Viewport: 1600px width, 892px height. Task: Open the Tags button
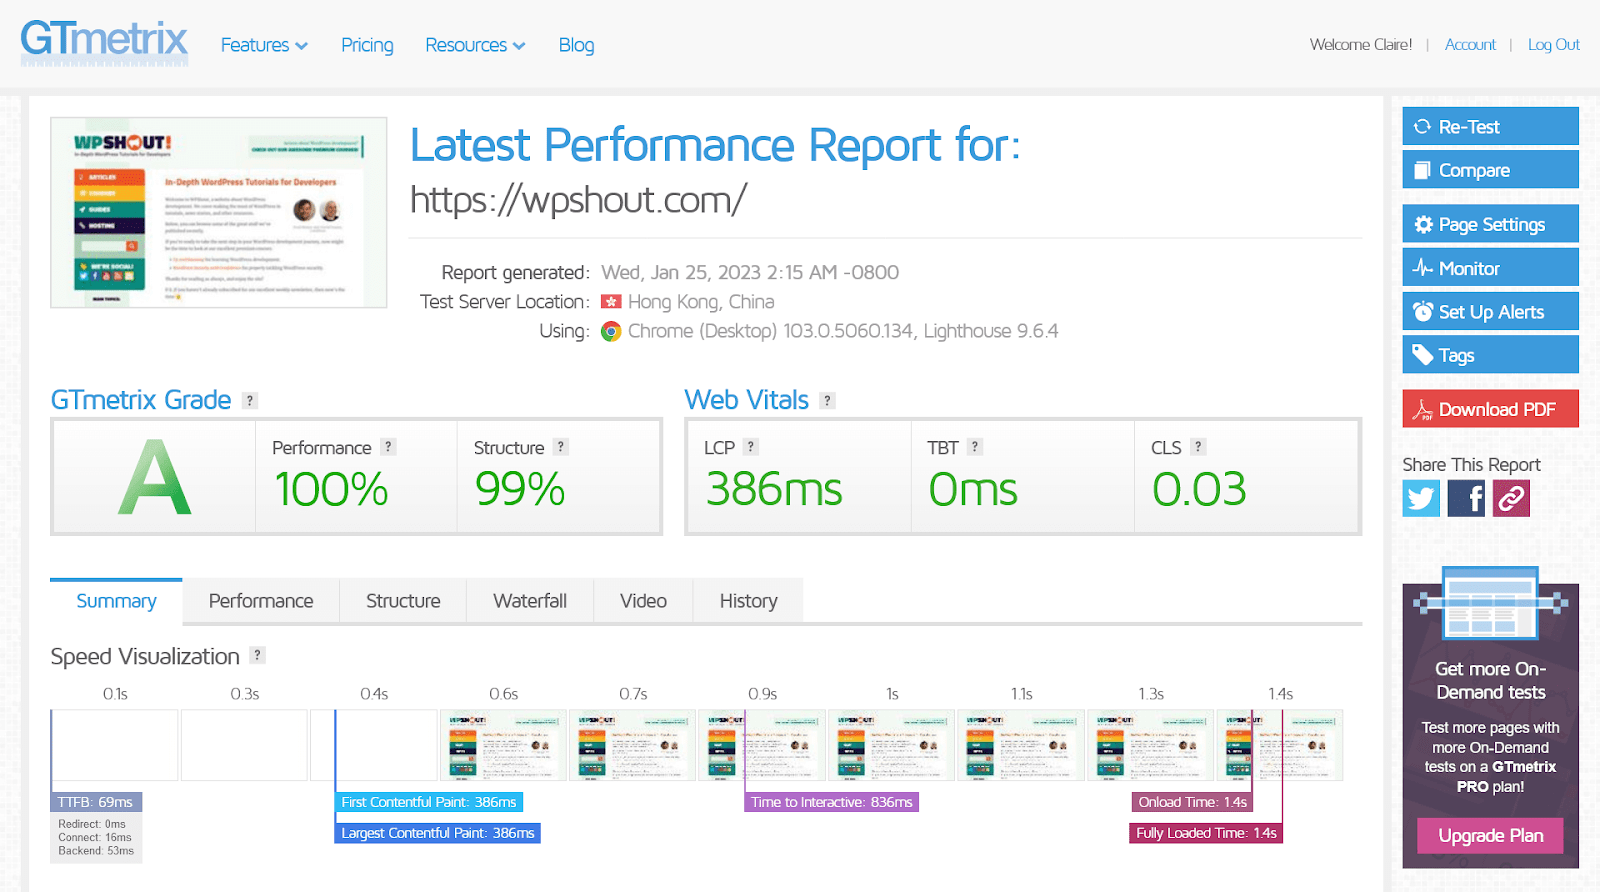[1490, 355]
